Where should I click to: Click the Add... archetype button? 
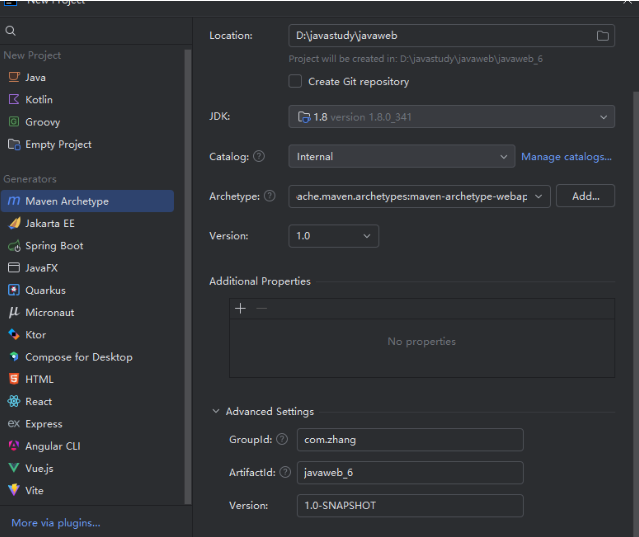(585, 197)
